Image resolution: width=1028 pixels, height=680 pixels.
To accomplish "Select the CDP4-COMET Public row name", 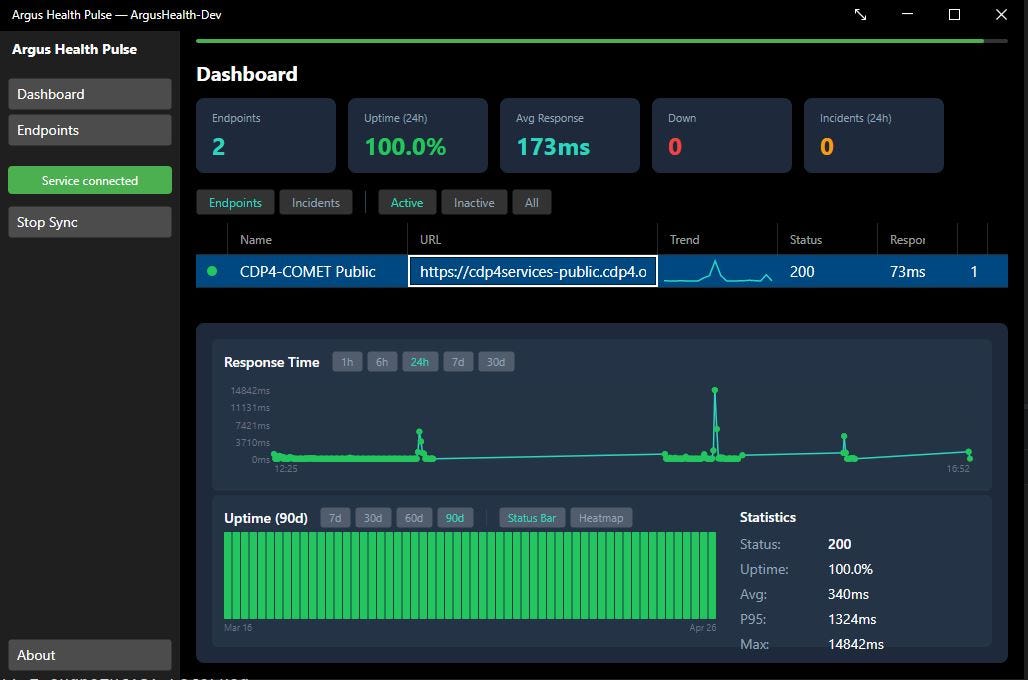I will pyautogui.click(x=307, y=271).
